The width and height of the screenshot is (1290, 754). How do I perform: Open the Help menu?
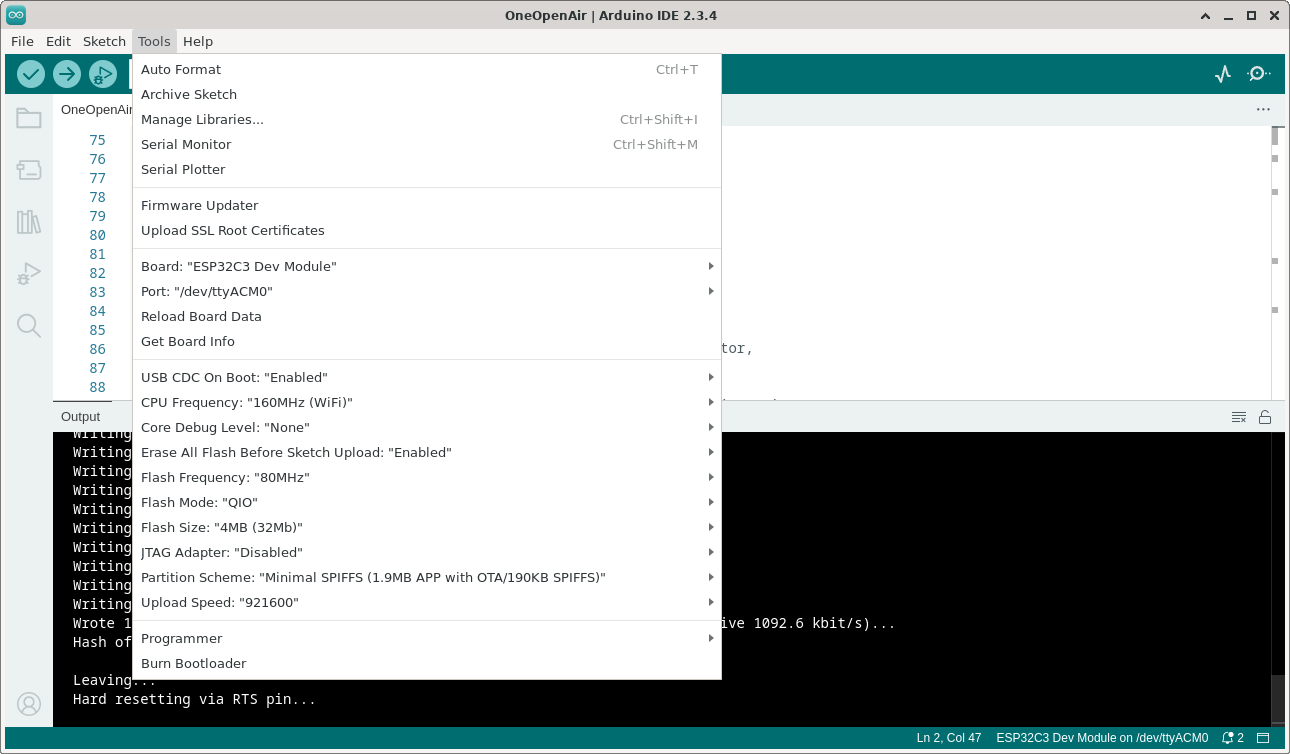pos(198,41)
